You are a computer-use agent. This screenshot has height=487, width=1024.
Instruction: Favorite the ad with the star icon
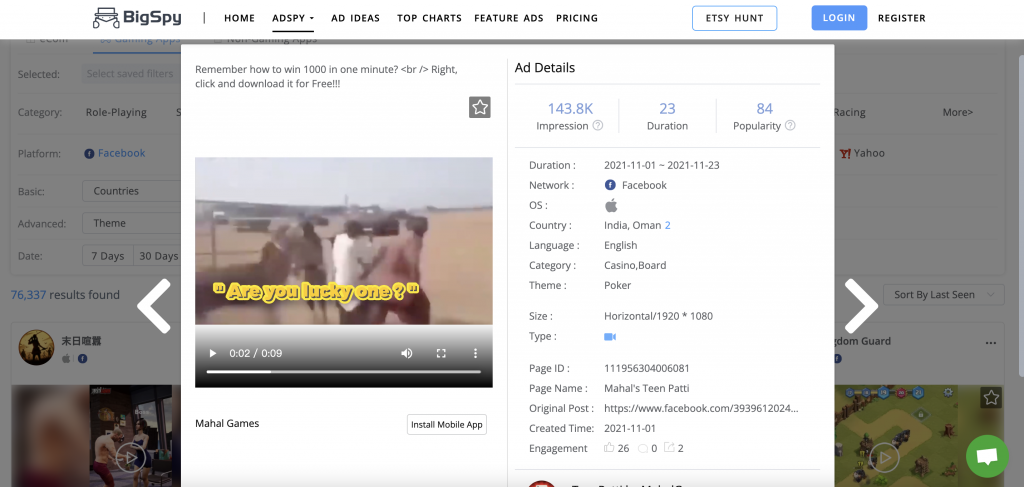click(x=480, y=108)
